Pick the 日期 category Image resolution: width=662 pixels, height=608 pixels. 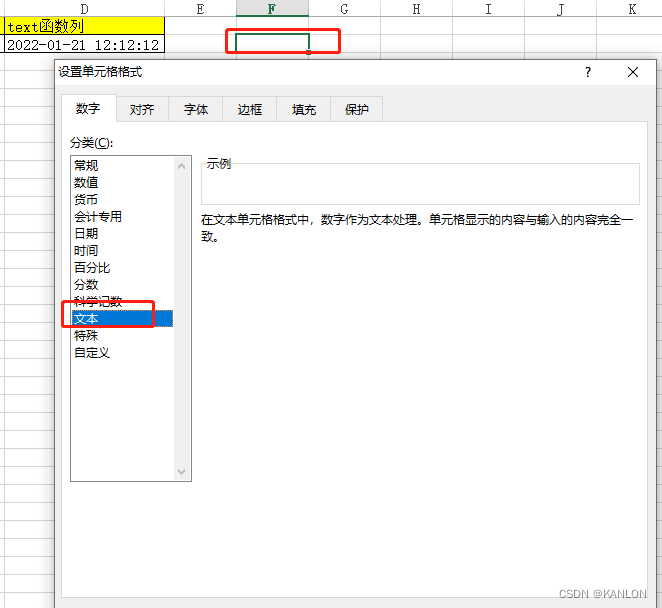tap(122, 233)
